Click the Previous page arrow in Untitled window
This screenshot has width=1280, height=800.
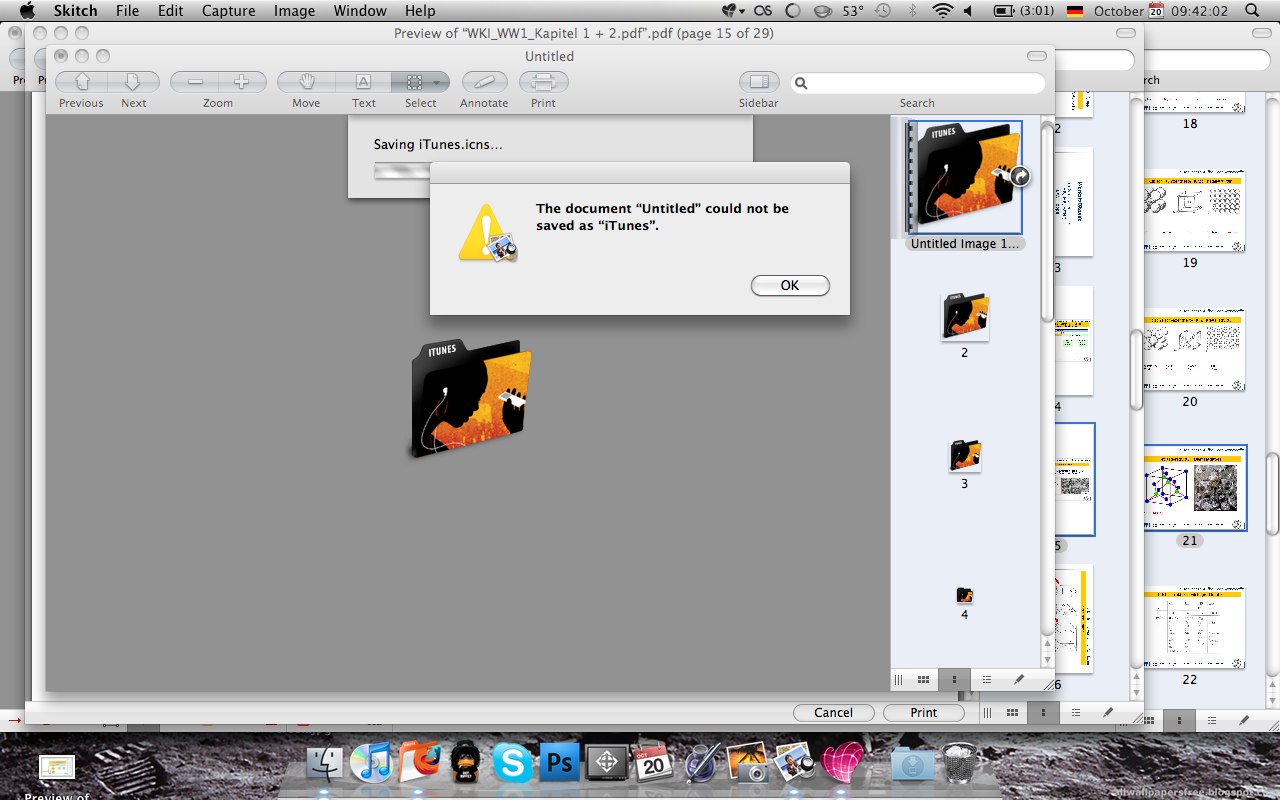[82, 82]
